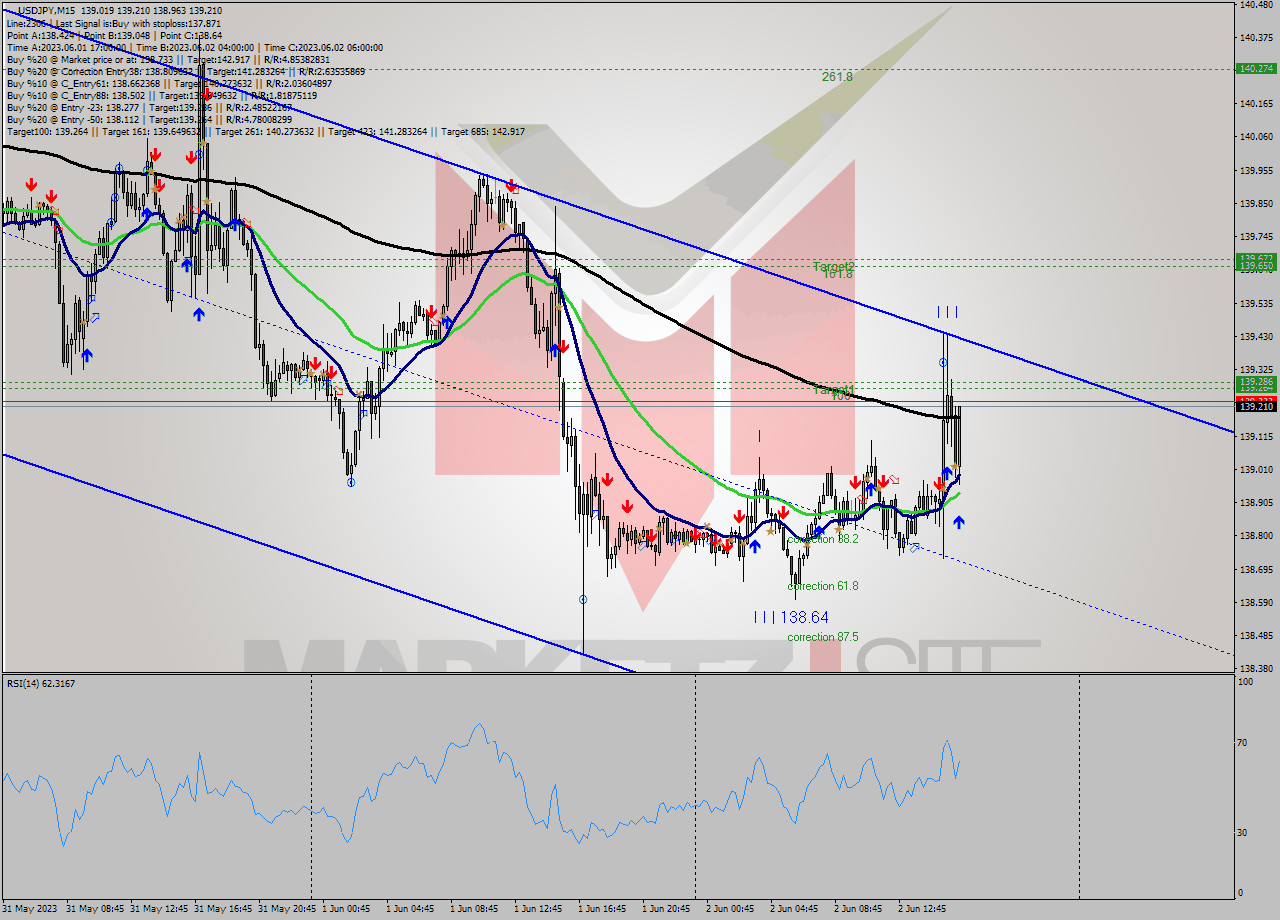Click the red down-arrow icon near the chart top-left
Screen dimensions: 1280x920
coord(30,184)
